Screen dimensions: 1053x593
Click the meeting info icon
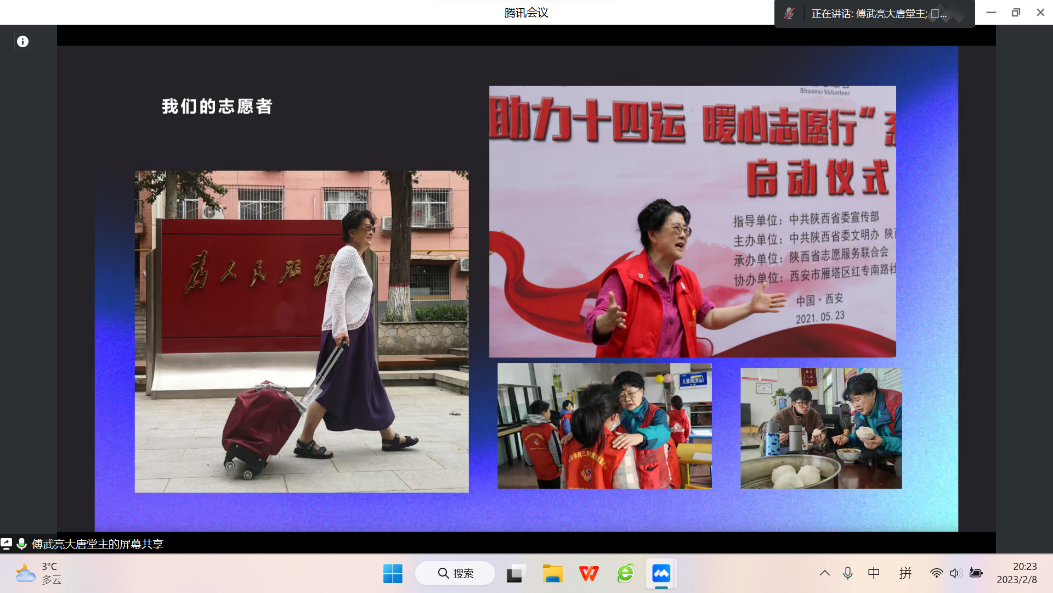[x=23, y=42]
